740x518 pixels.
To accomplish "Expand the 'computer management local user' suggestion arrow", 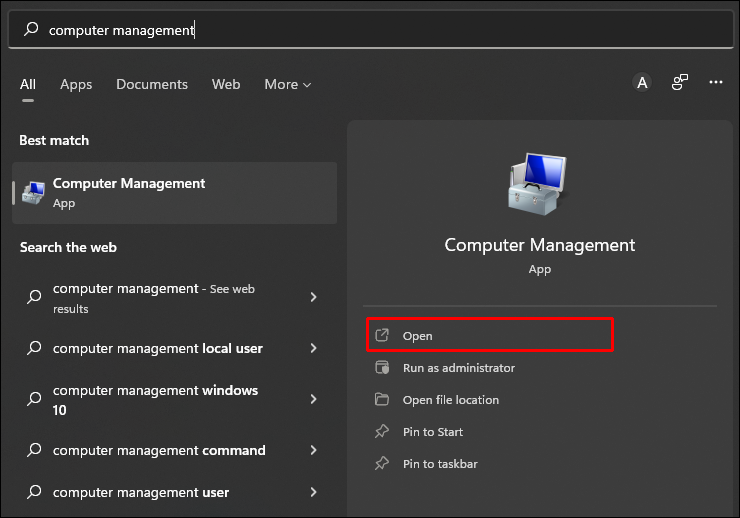I will tap(314, 348).
